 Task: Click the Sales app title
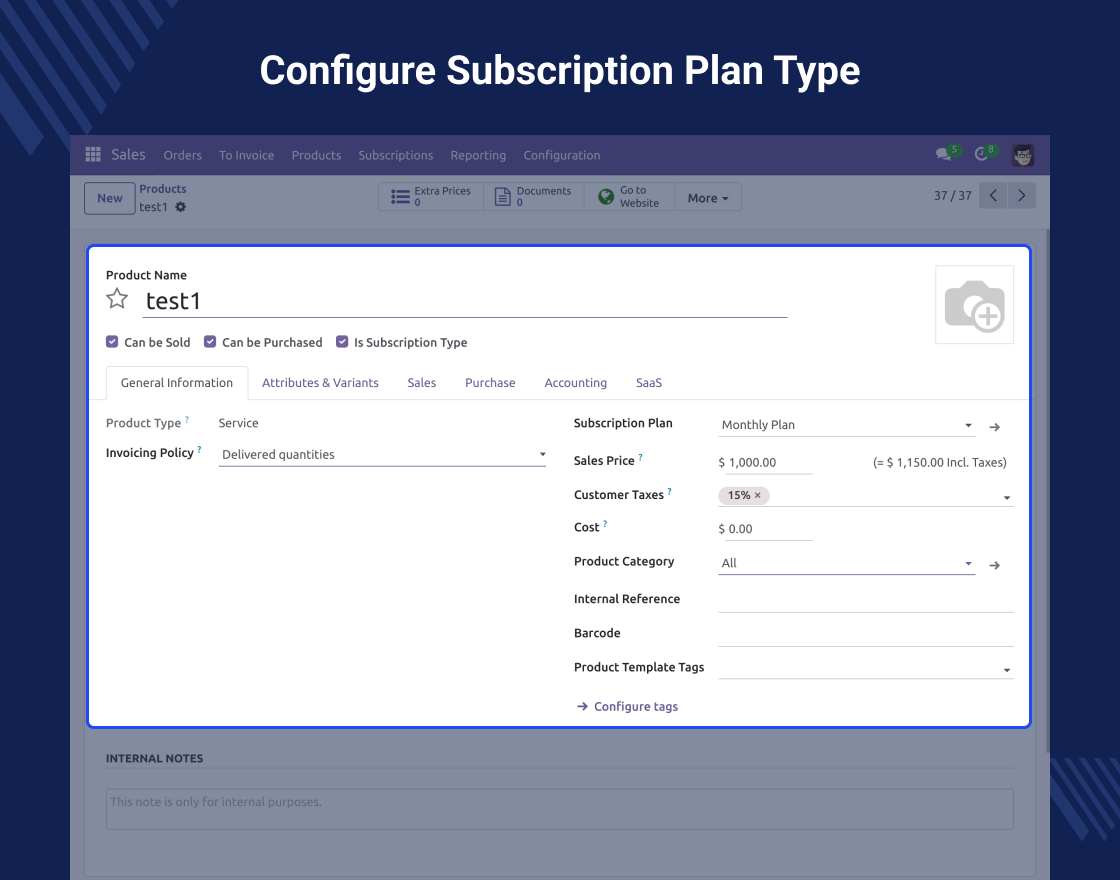pos(129,154)
